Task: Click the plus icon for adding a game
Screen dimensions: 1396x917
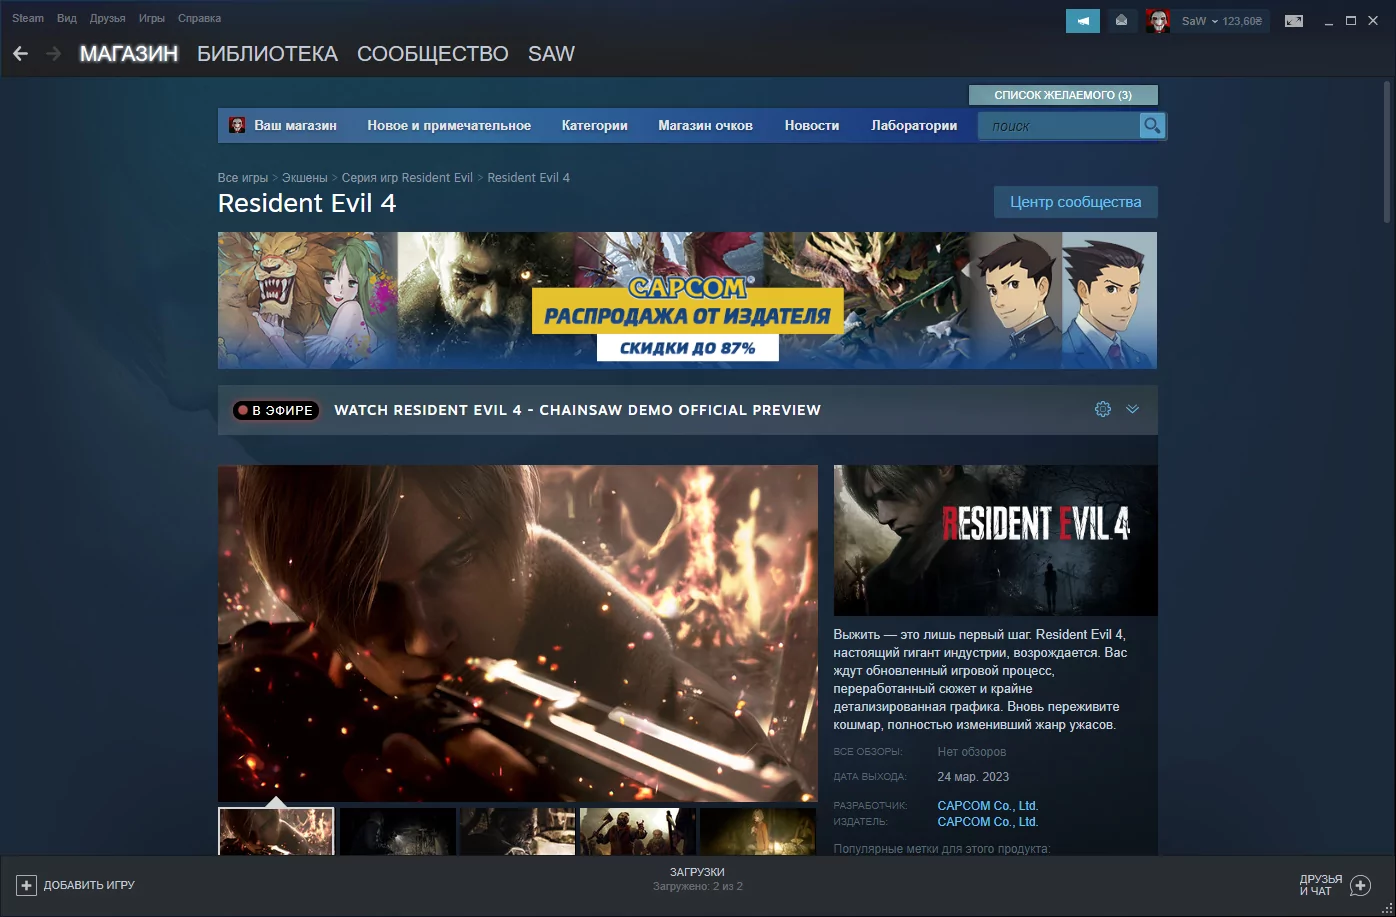Action: click(27, 885)
